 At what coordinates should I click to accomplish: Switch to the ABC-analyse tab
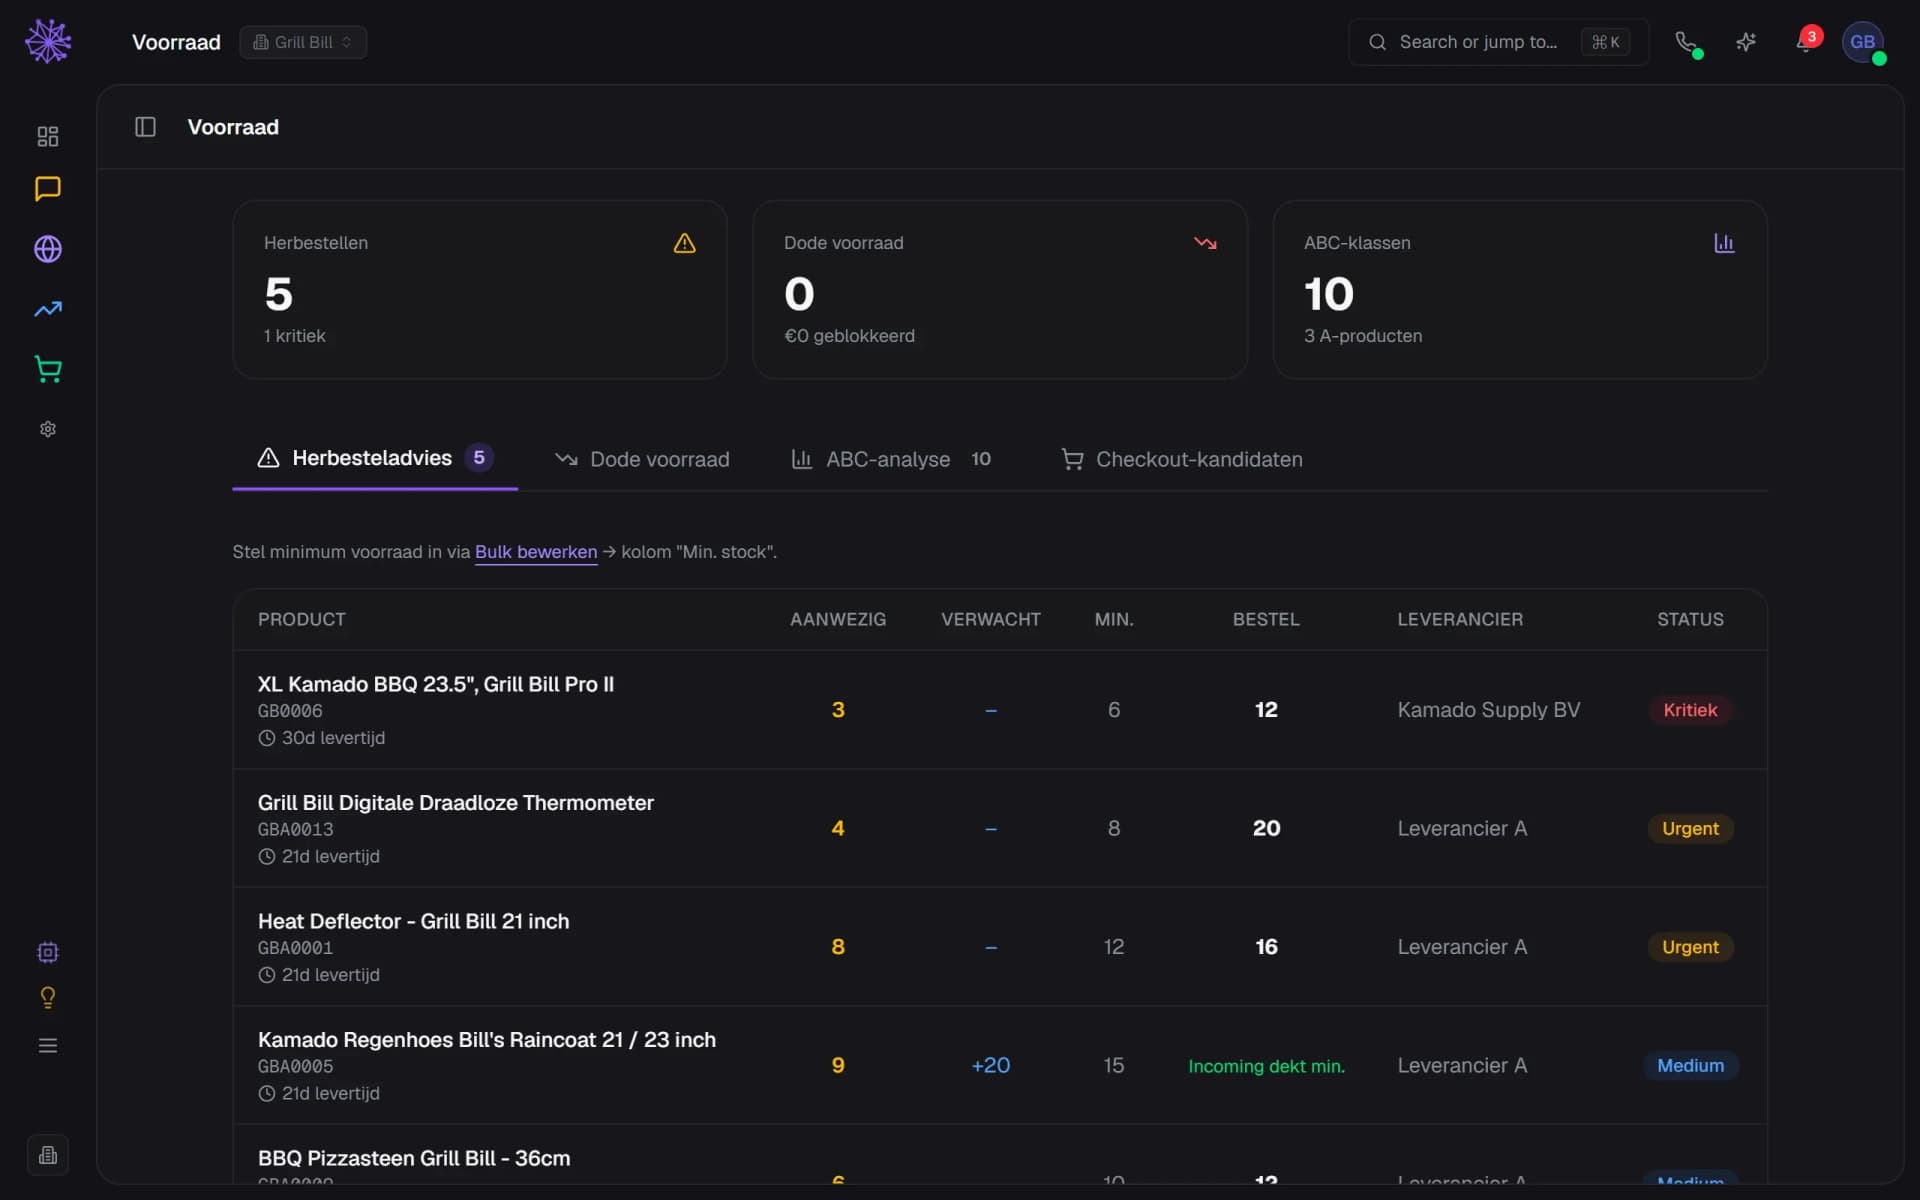(890, 459)
